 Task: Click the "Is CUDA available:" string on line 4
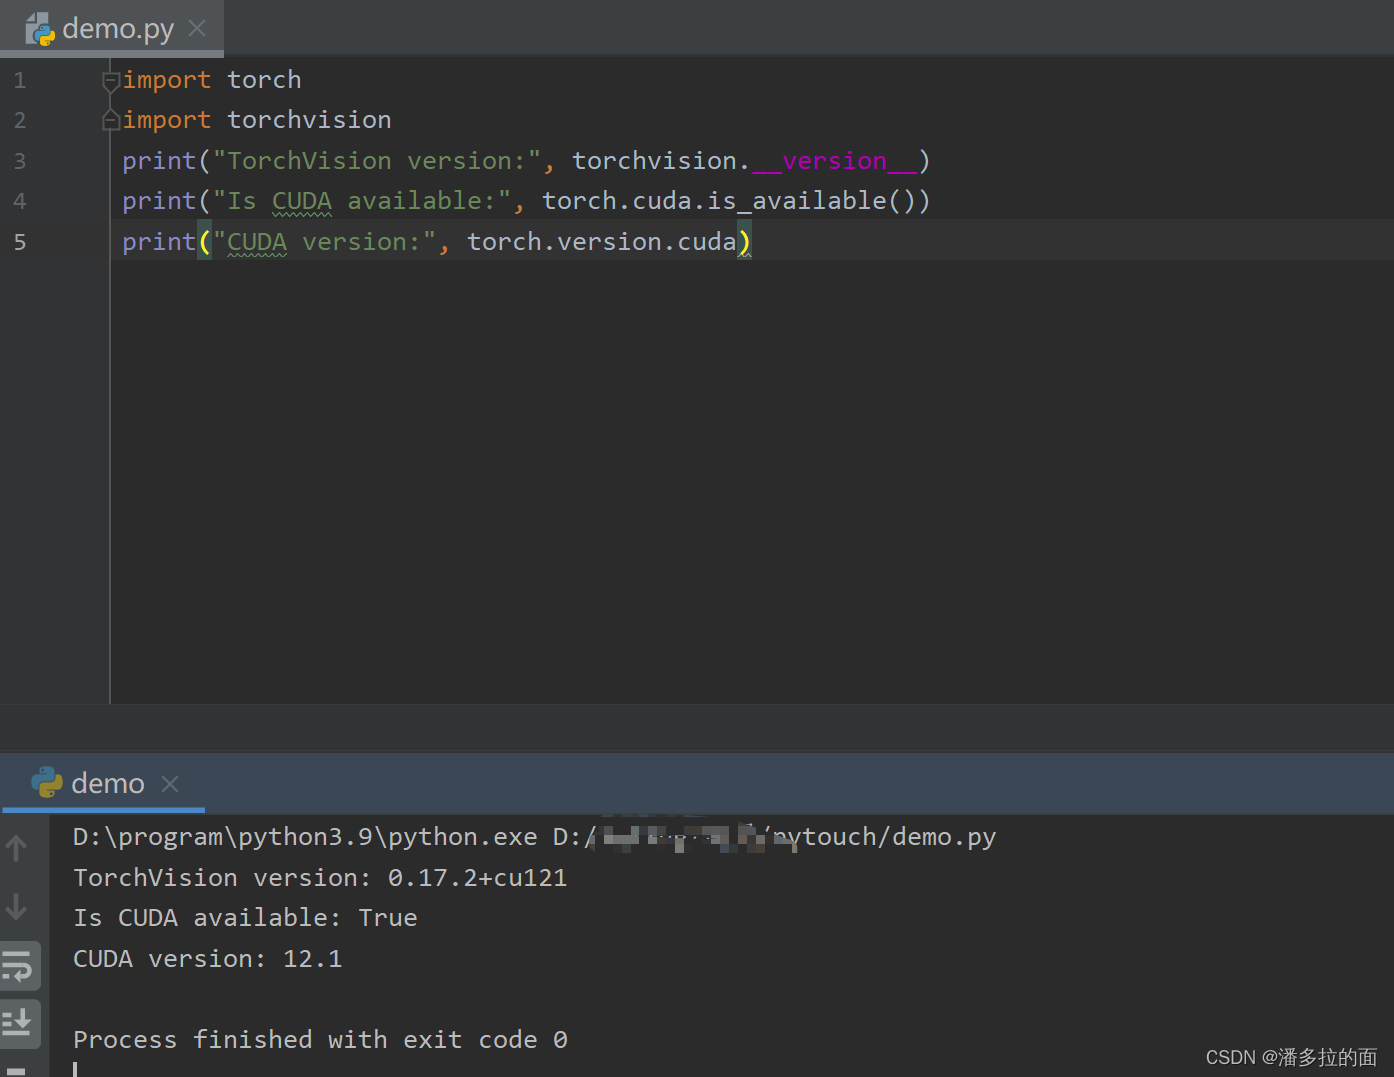(x=362, y=201)
